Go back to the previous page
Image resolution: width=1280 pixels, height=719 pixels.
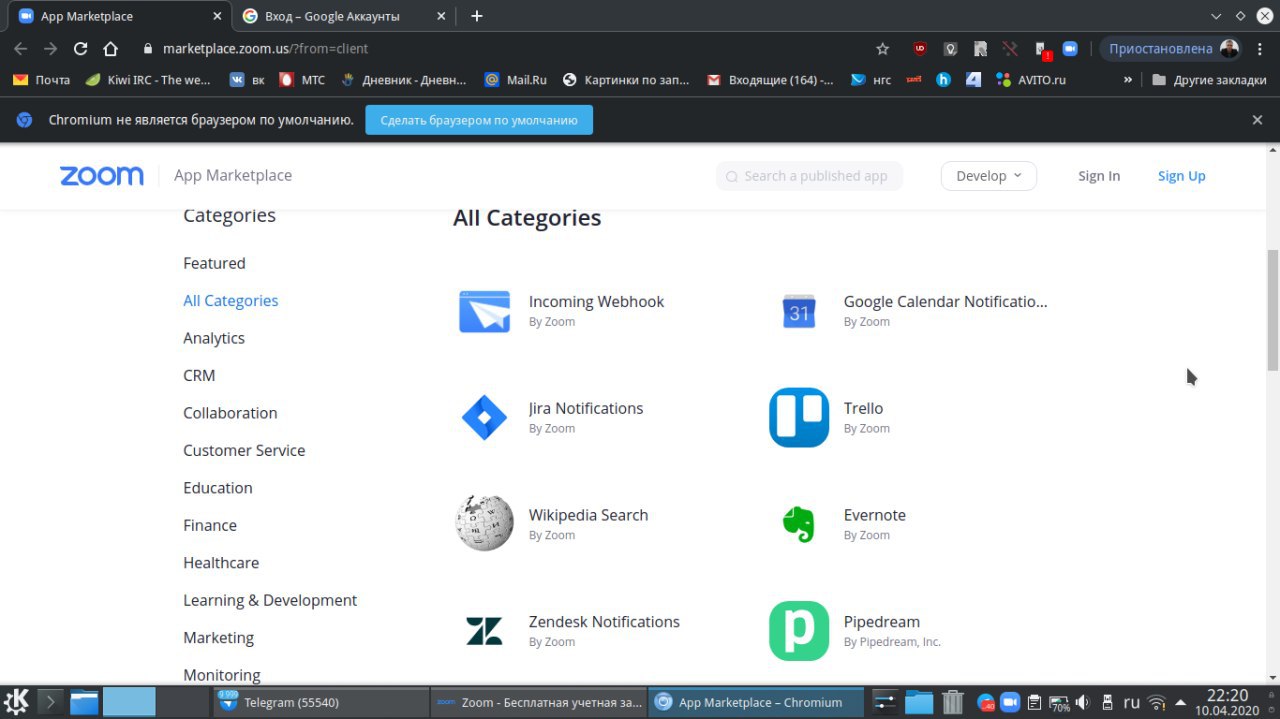pos(20,48)
